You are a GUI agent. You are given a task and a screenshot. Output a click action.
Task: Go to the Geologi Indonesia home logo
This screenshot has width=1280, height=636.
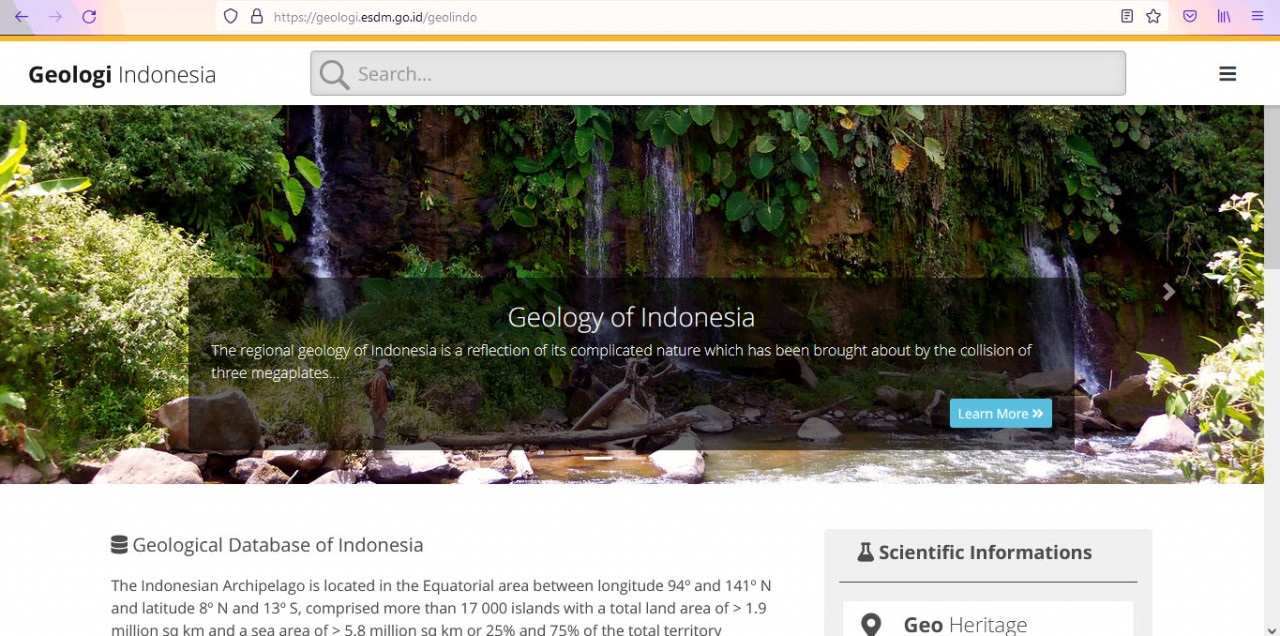(x=122, y=75)
